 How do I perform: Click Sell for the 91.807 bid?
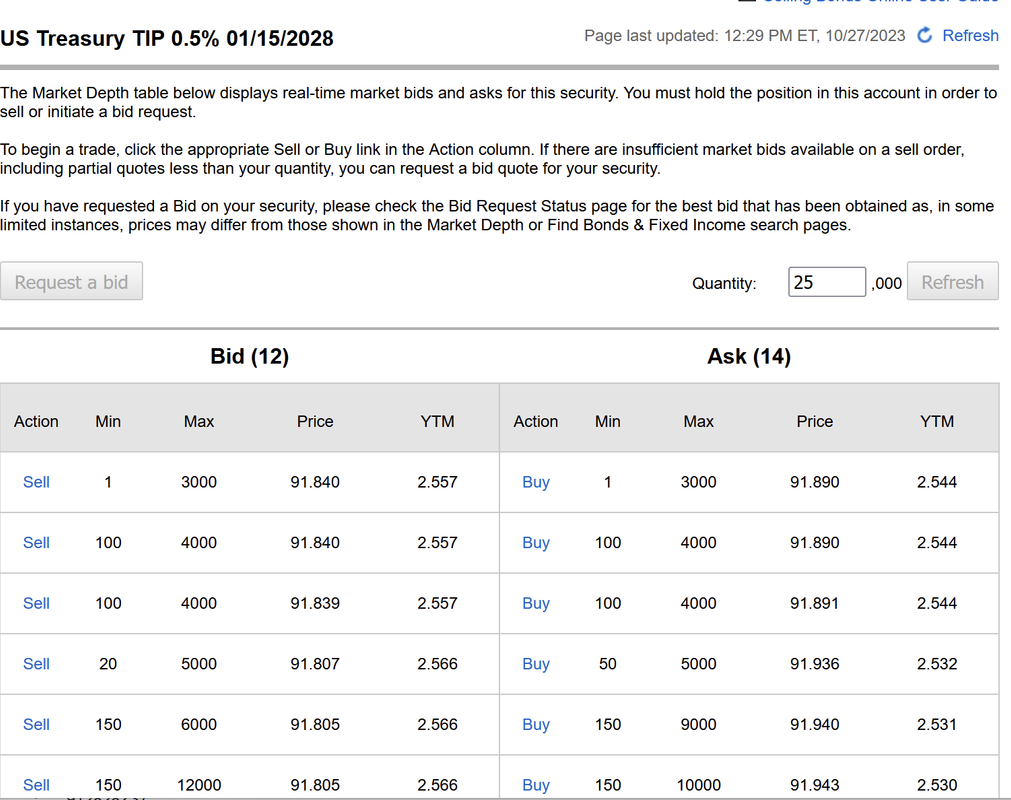pos(36,664)
